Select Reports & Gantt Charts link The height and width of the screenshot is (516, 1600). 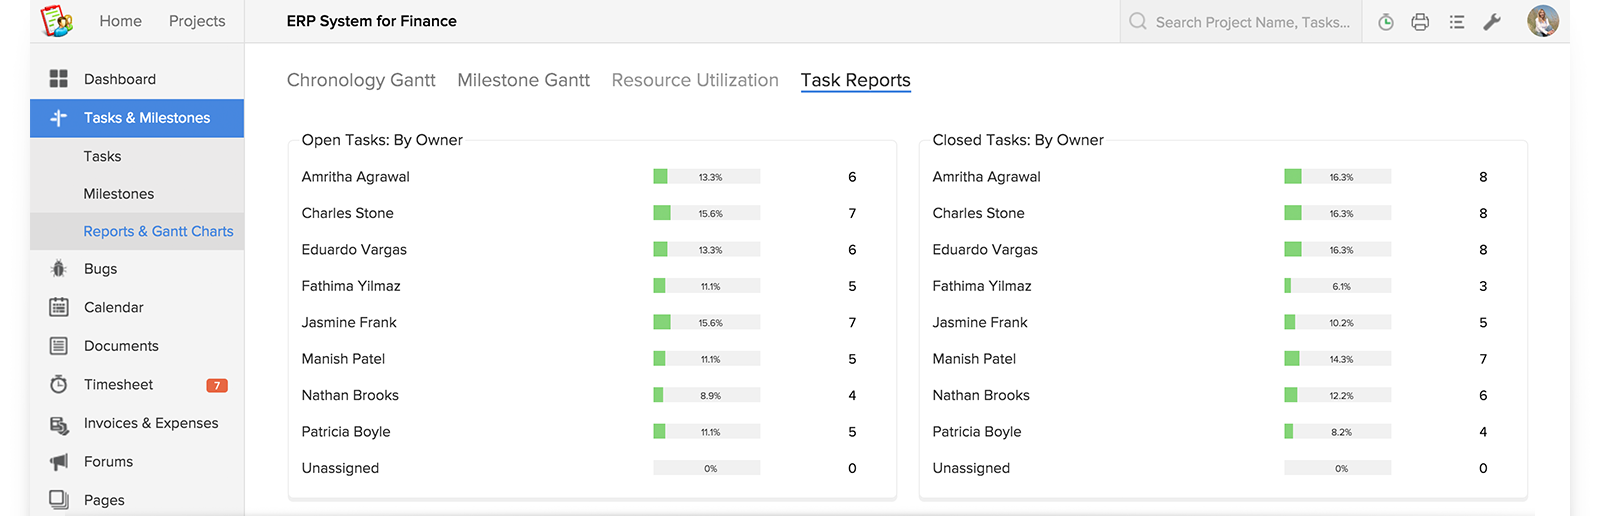[158, 231]
